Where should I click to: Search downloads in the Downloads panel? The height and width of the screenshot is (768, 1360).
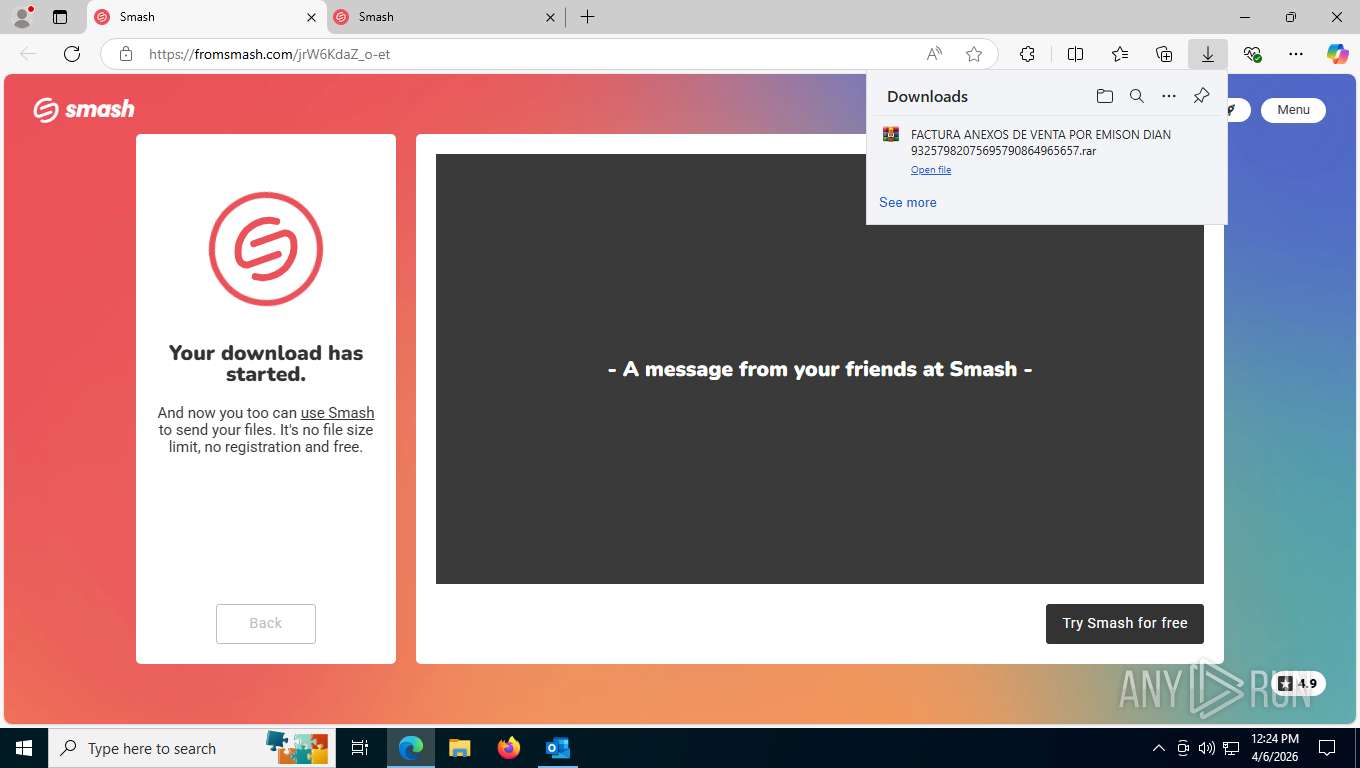tap(1137, 96)
